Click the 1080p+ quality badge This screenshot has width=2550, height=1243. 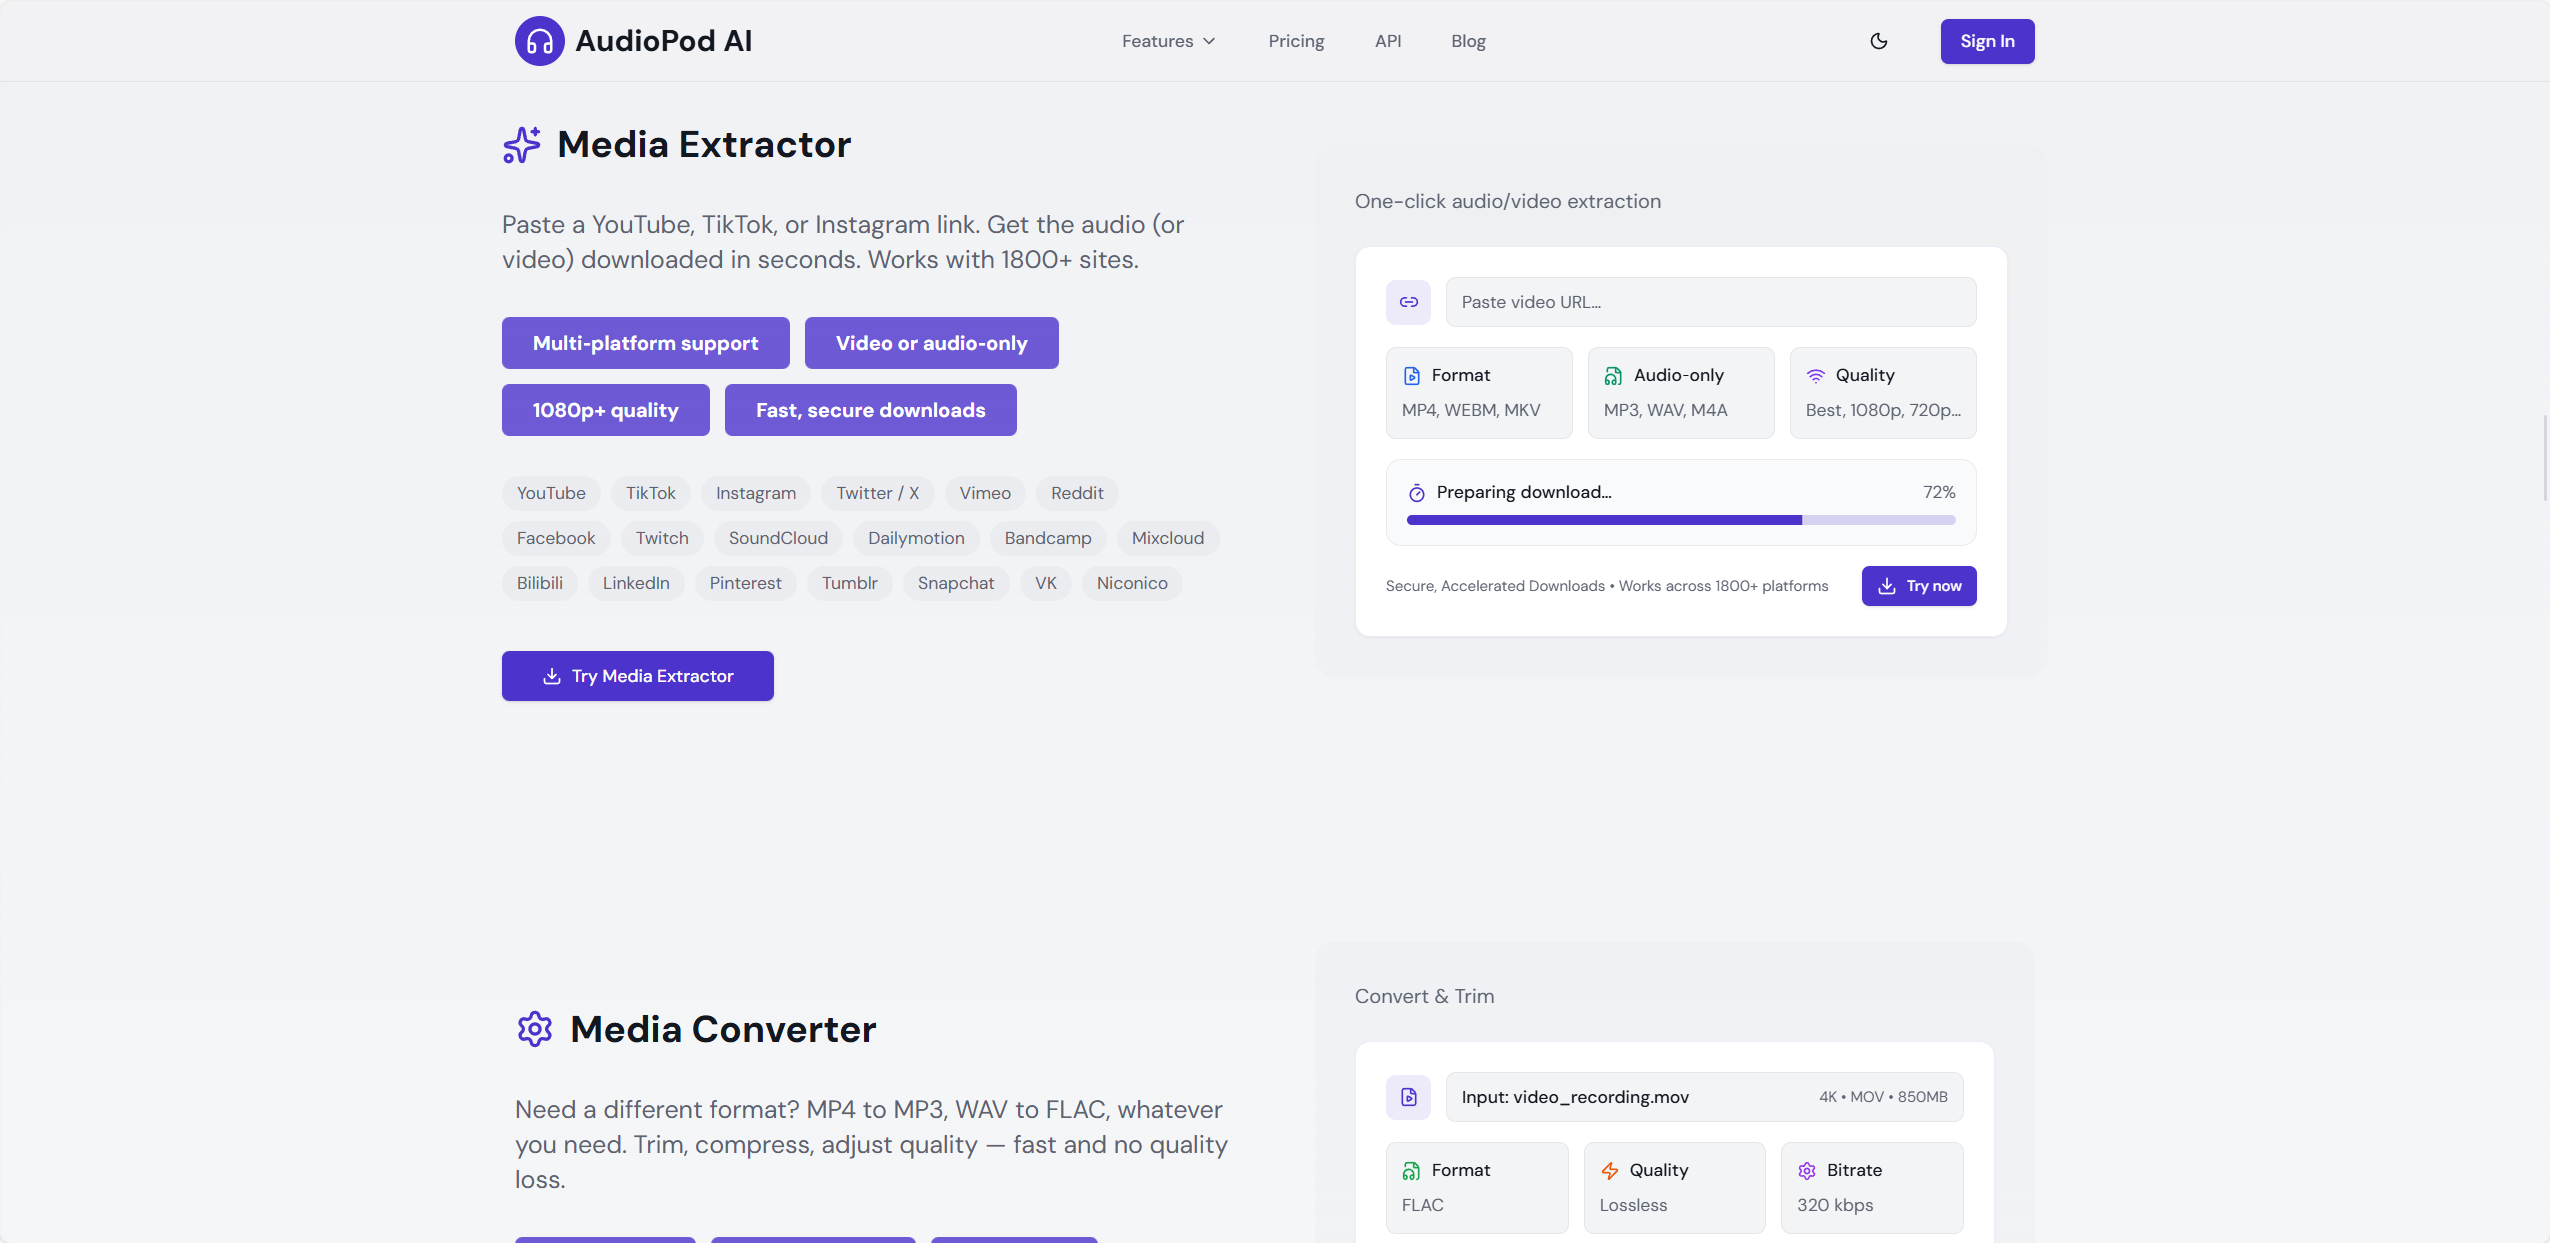point(605,410)
